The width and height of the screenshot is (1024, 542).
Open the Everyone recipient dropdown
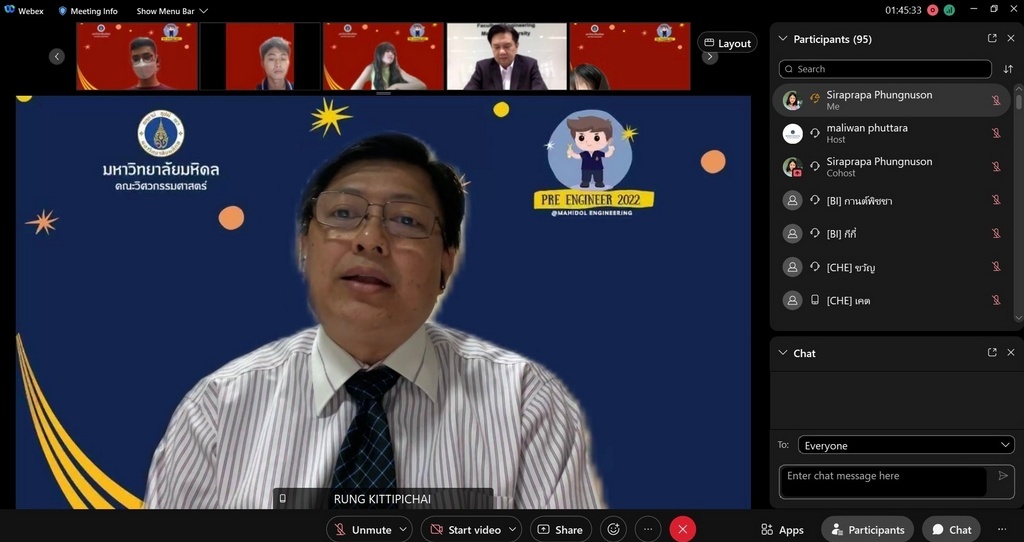[x=906, y=445]
